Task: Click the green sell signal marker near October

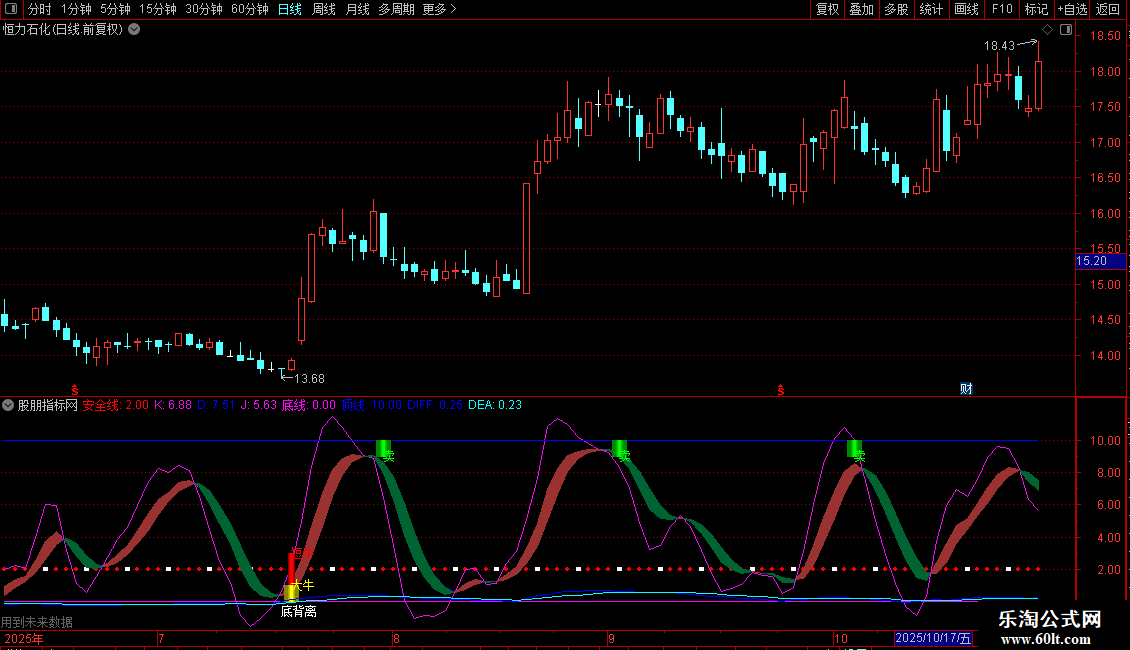Action: click(854, 449)
